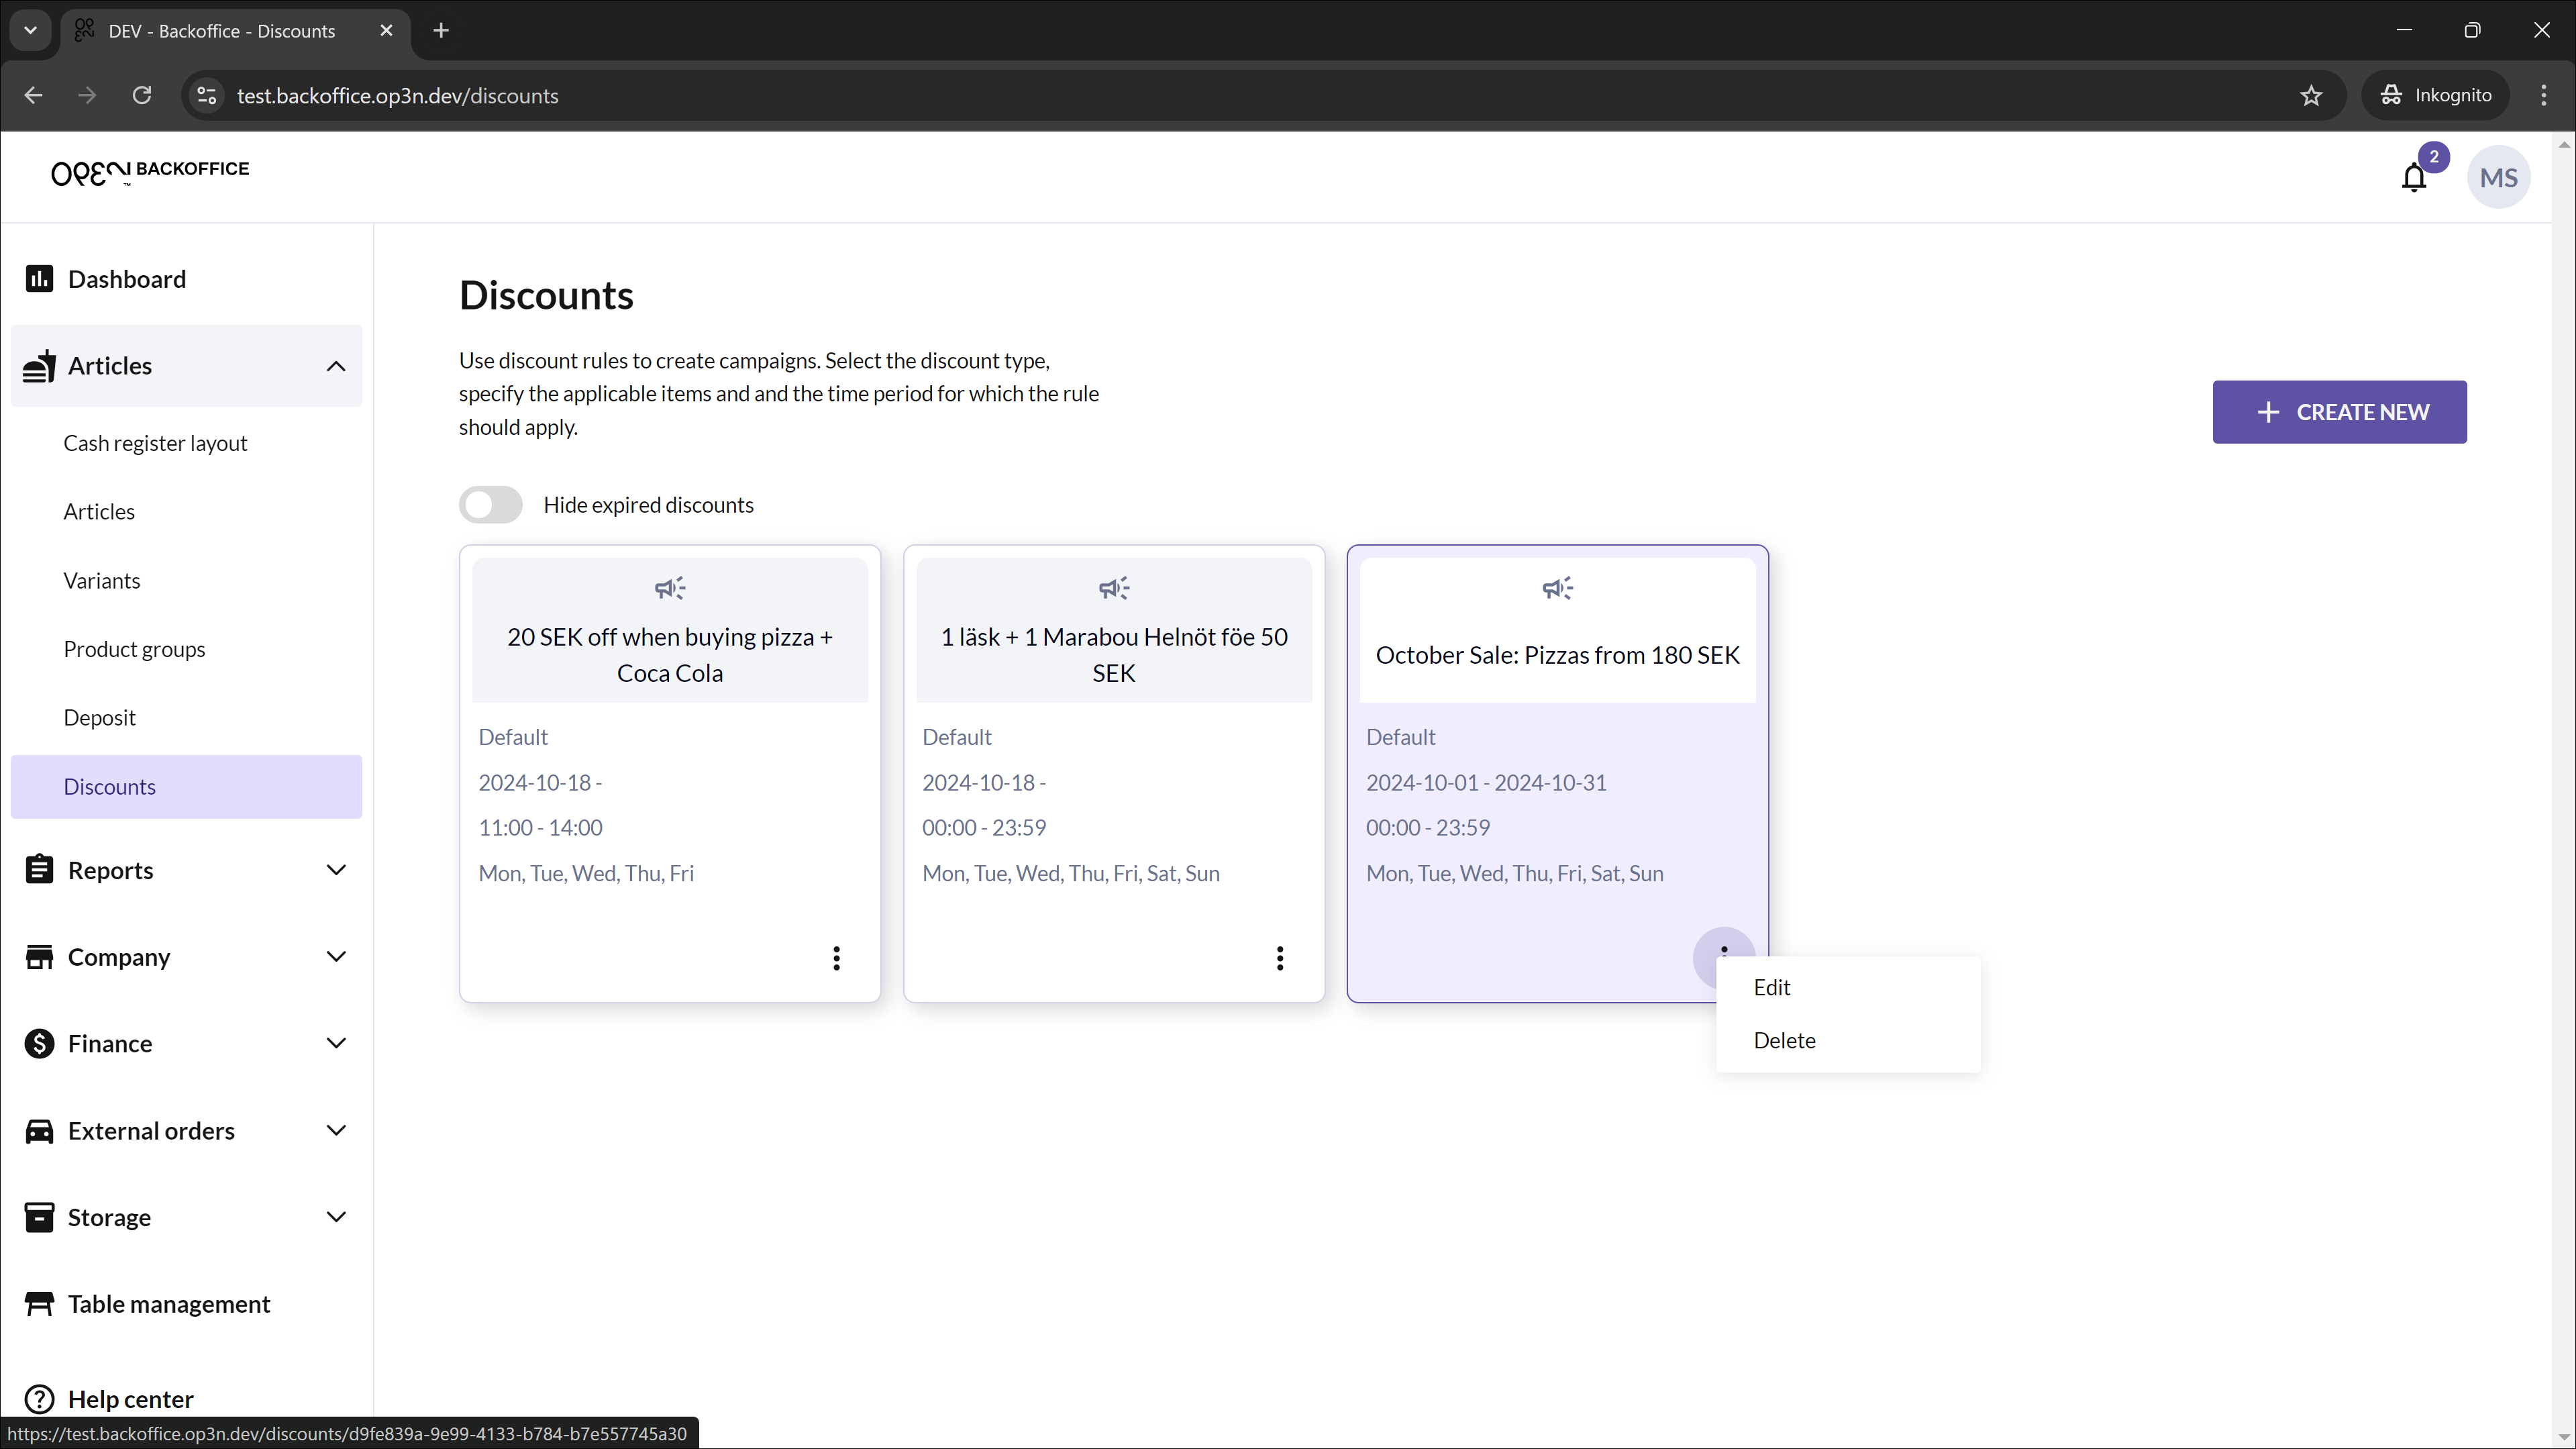
Task: Open the MS user avatar menu
Action: pyautogui.click(x=2497, y=178)
